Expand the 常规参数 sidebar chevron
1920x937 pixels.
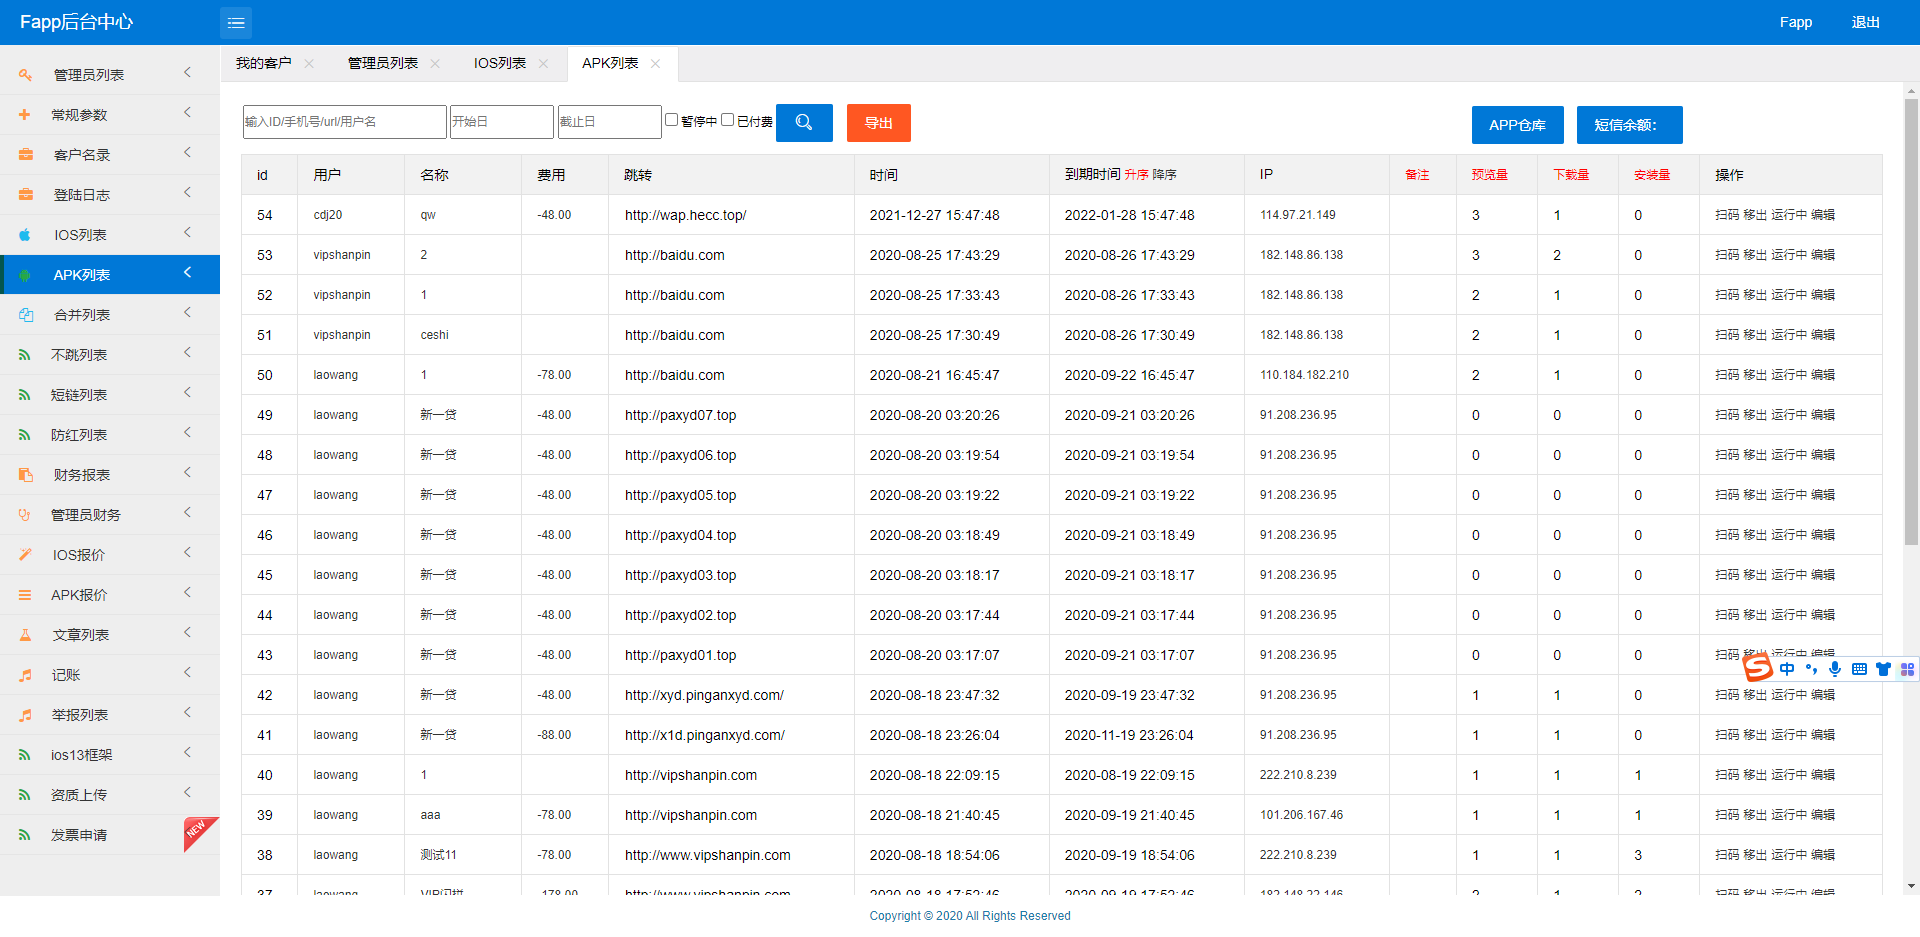point(187,113)
